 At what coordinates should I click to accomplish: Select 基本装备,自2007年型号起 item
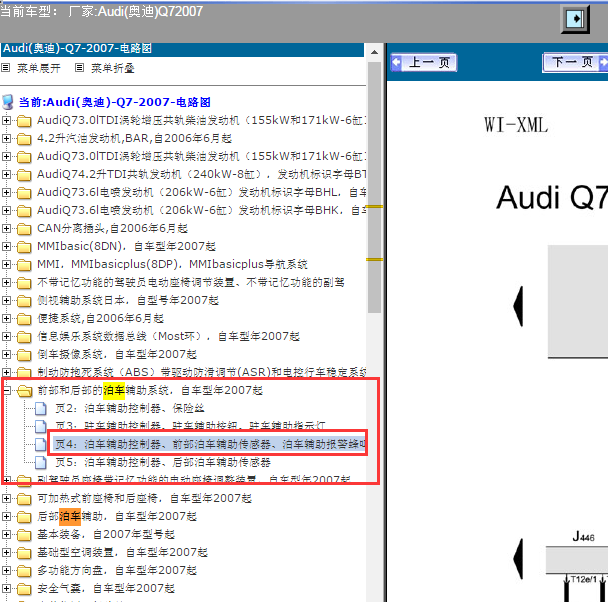tap(106, 534)
